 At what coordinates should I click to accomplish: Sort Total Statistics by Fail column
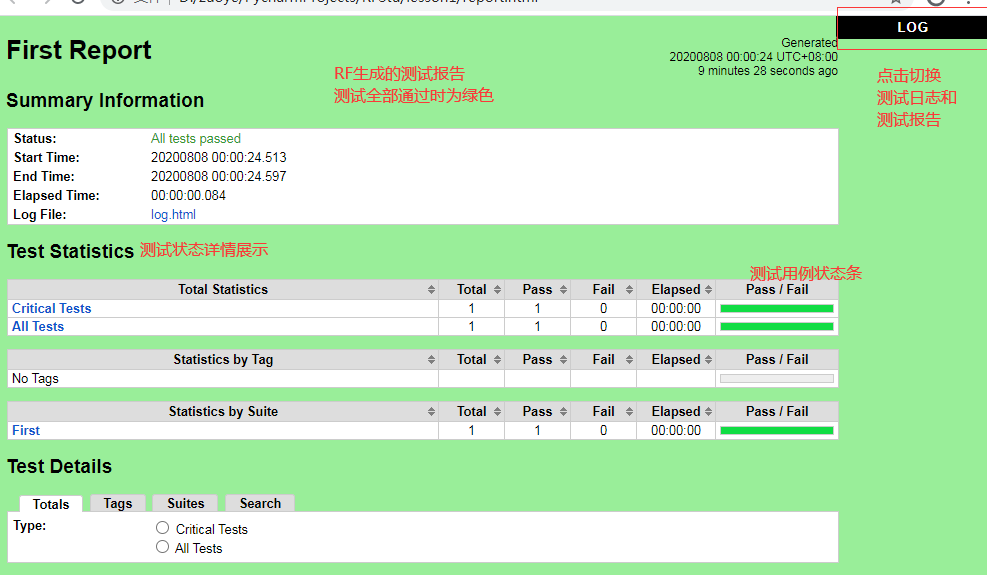pos(604,289)
